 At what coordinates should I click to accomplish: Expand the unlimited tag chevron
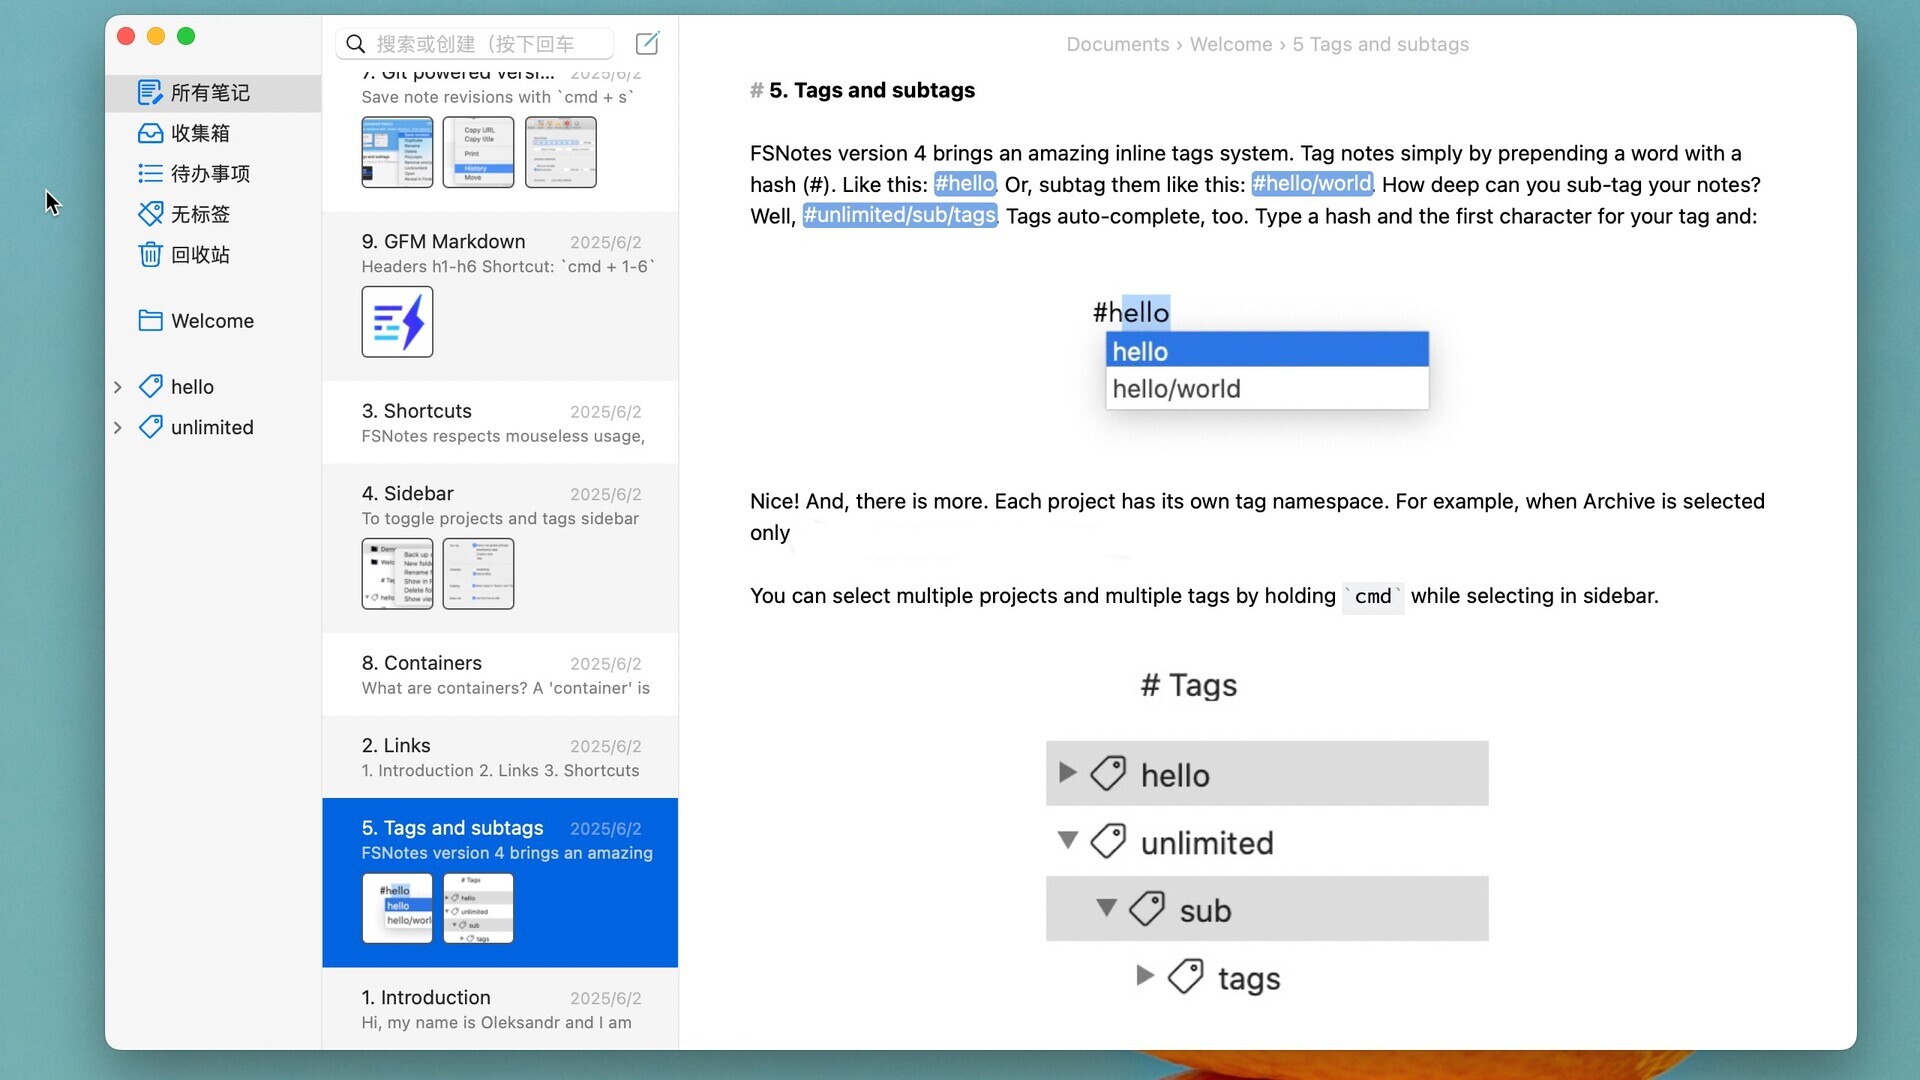(x=118, y=428)
